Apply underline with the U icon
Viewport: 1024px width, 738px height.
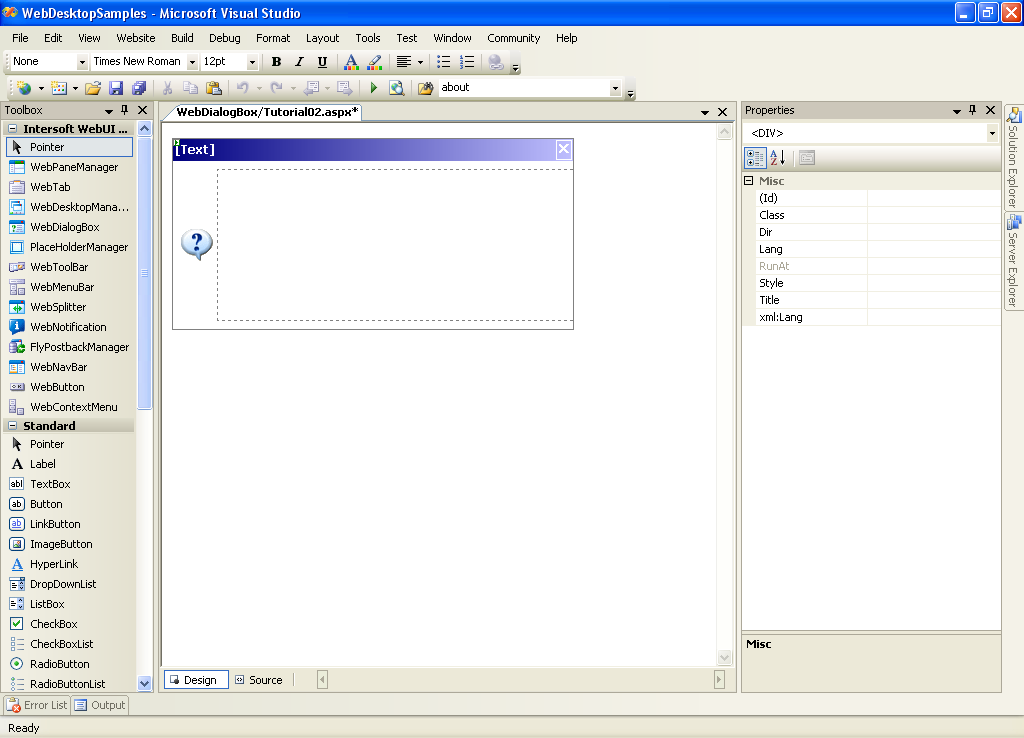point(322,62)
